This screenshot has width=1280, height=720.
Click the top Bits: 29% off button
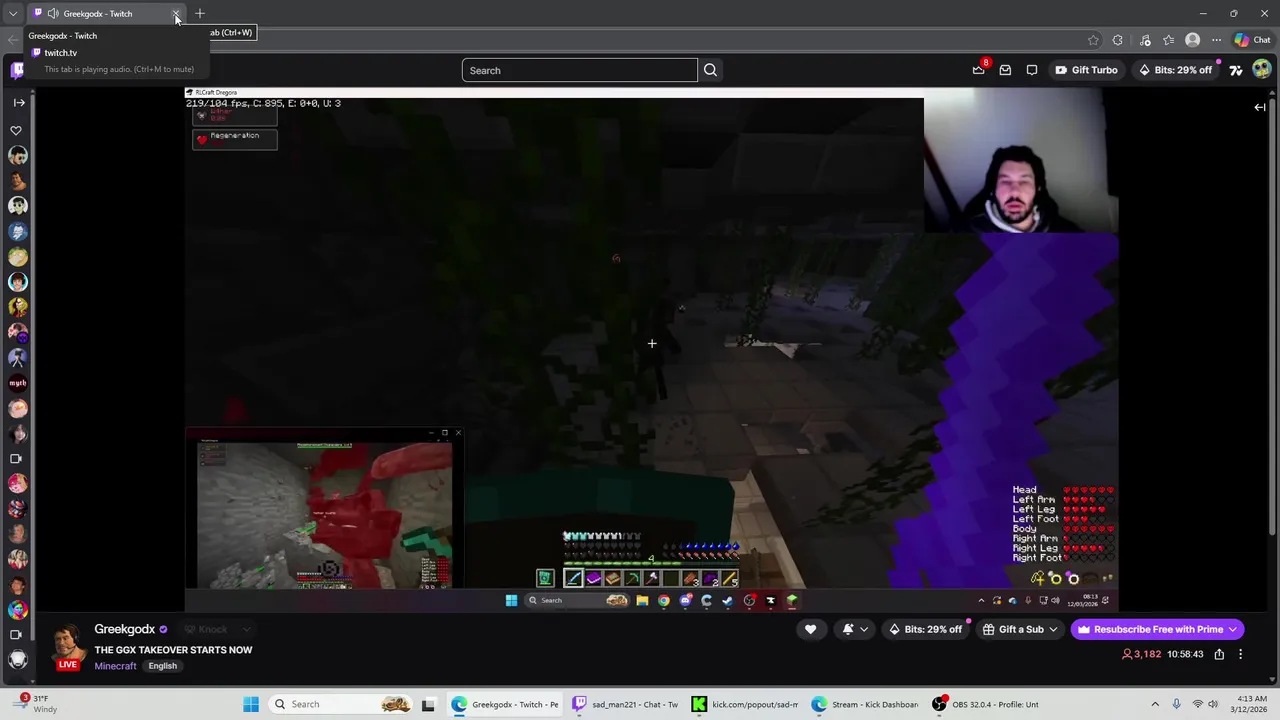point(1175,70)
